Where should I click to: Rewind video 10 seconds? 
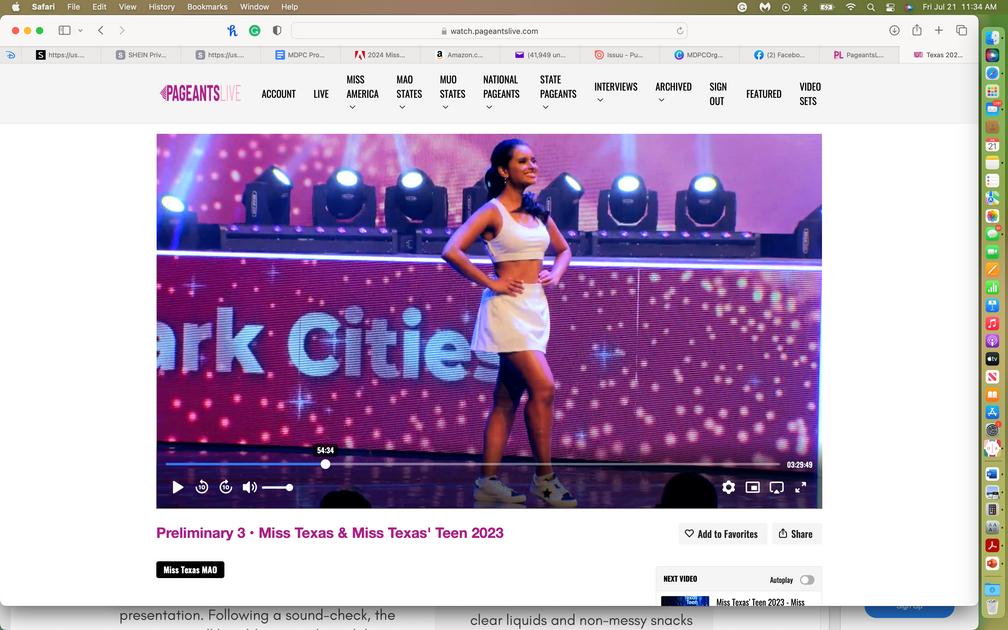tap(202, 487)
